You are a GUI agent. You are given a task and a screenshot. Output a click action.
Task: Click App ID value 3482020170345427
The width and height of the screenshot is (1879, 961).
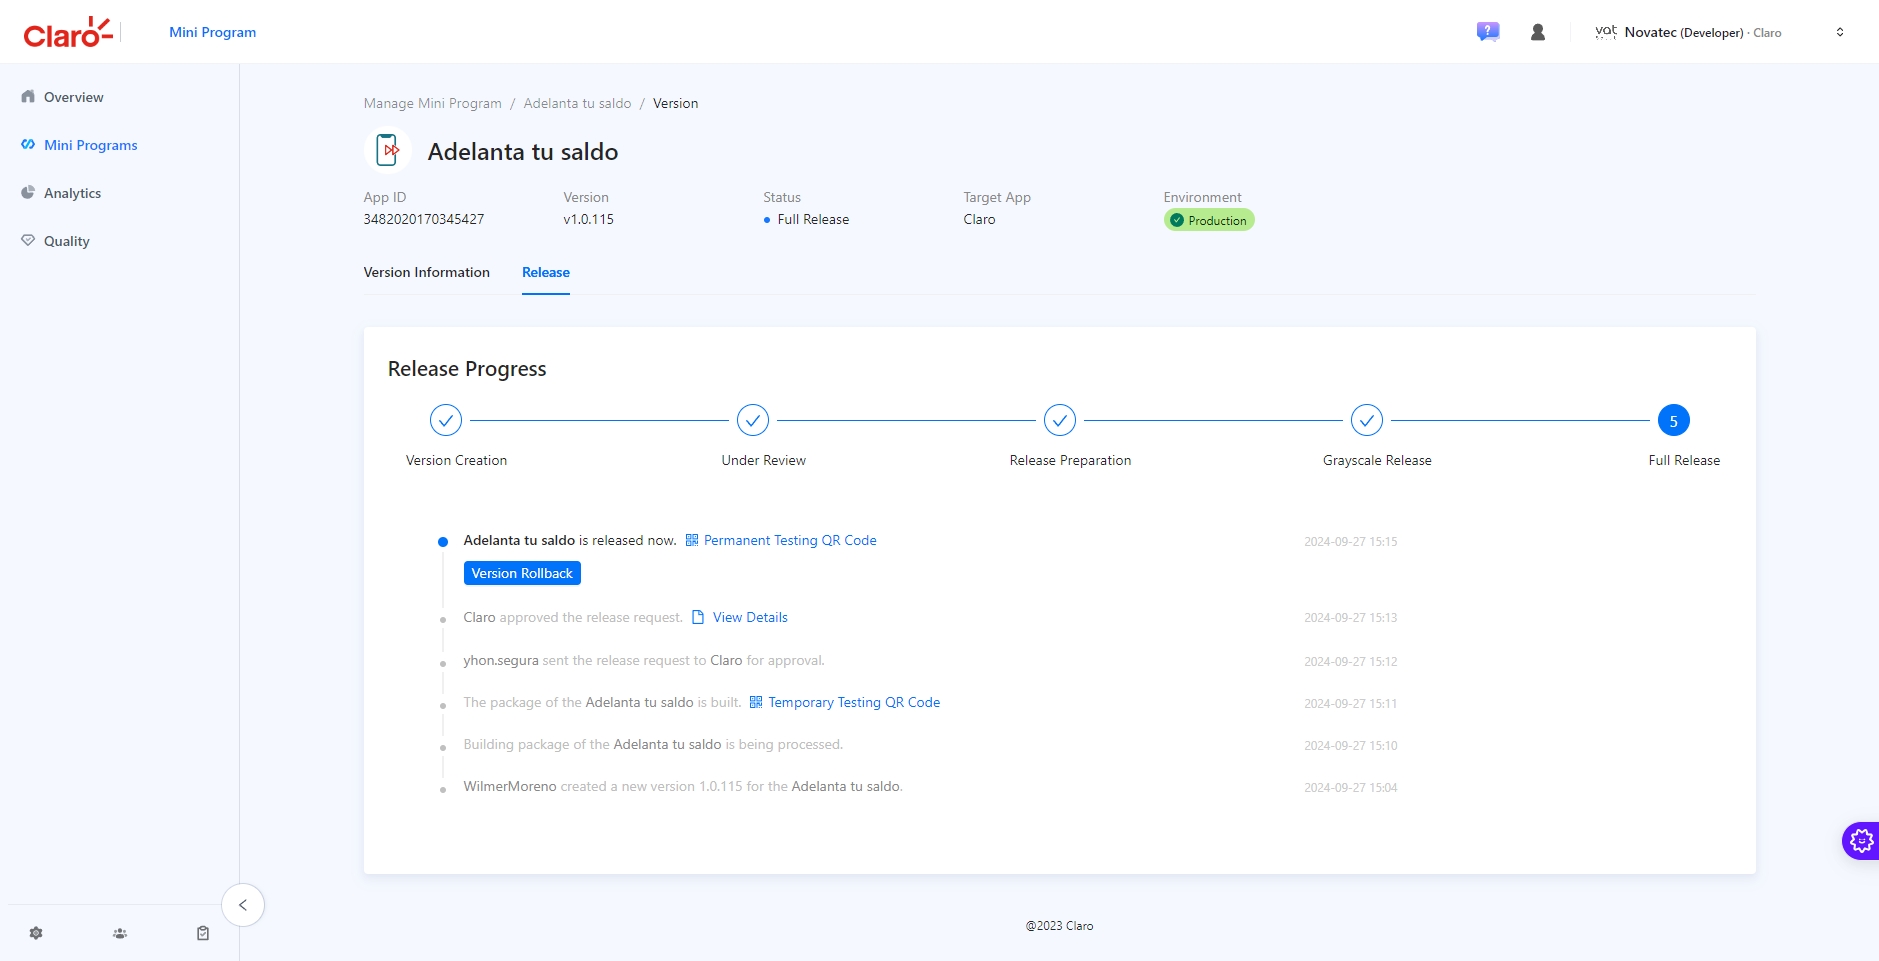click(424, 219)
